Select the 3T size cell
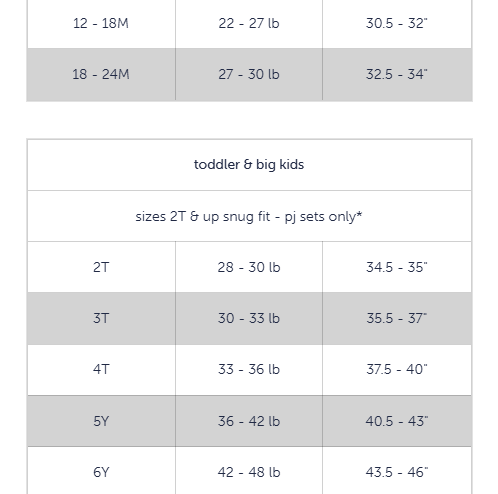This screenshot has width=498, height=494. click(x=101, y=318)
